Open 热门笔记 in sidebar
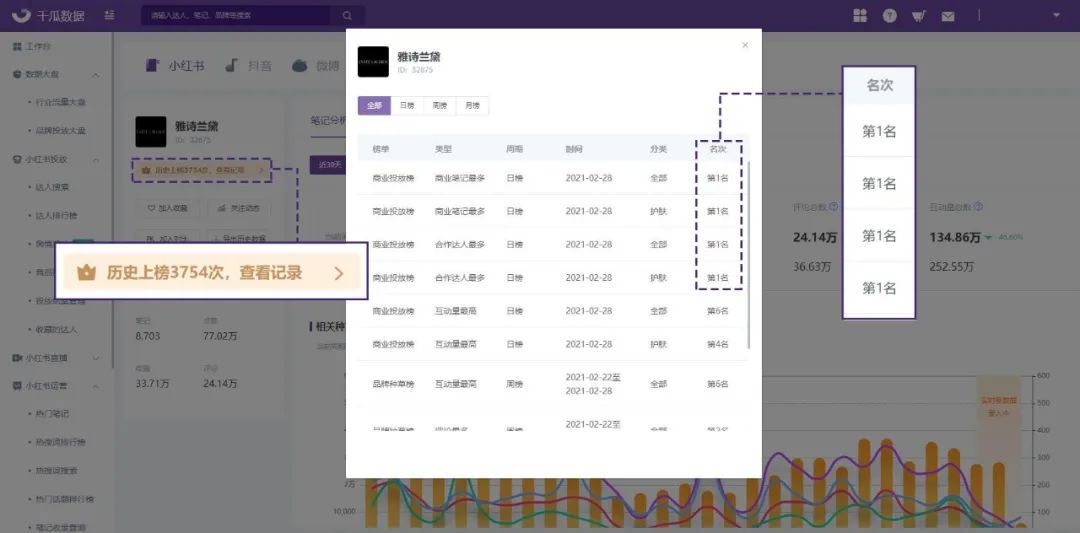1080x533 pixels. pos(52,414)
